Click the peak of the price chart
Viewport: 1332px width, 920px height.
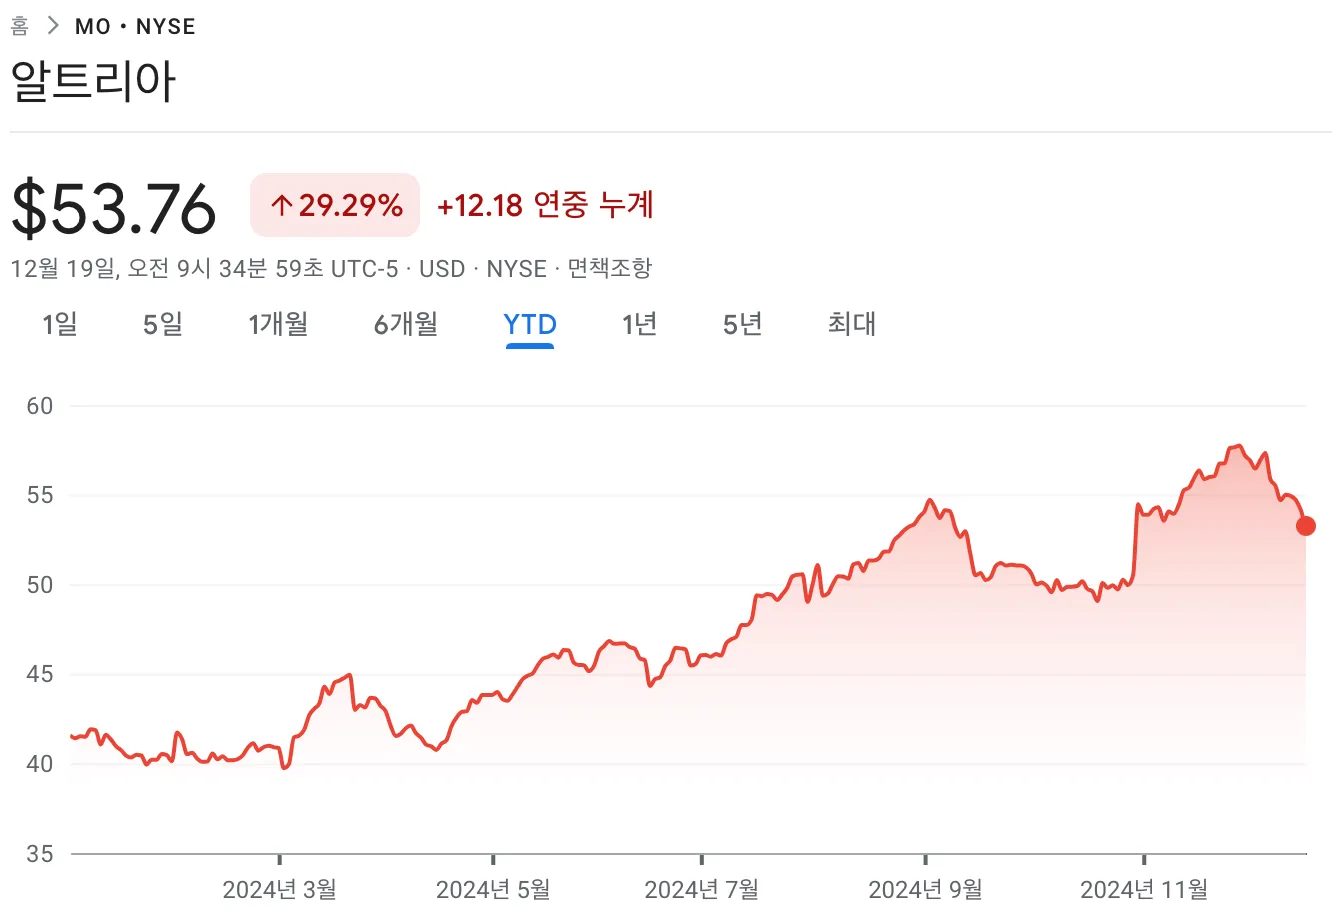tap(1237, 444)
